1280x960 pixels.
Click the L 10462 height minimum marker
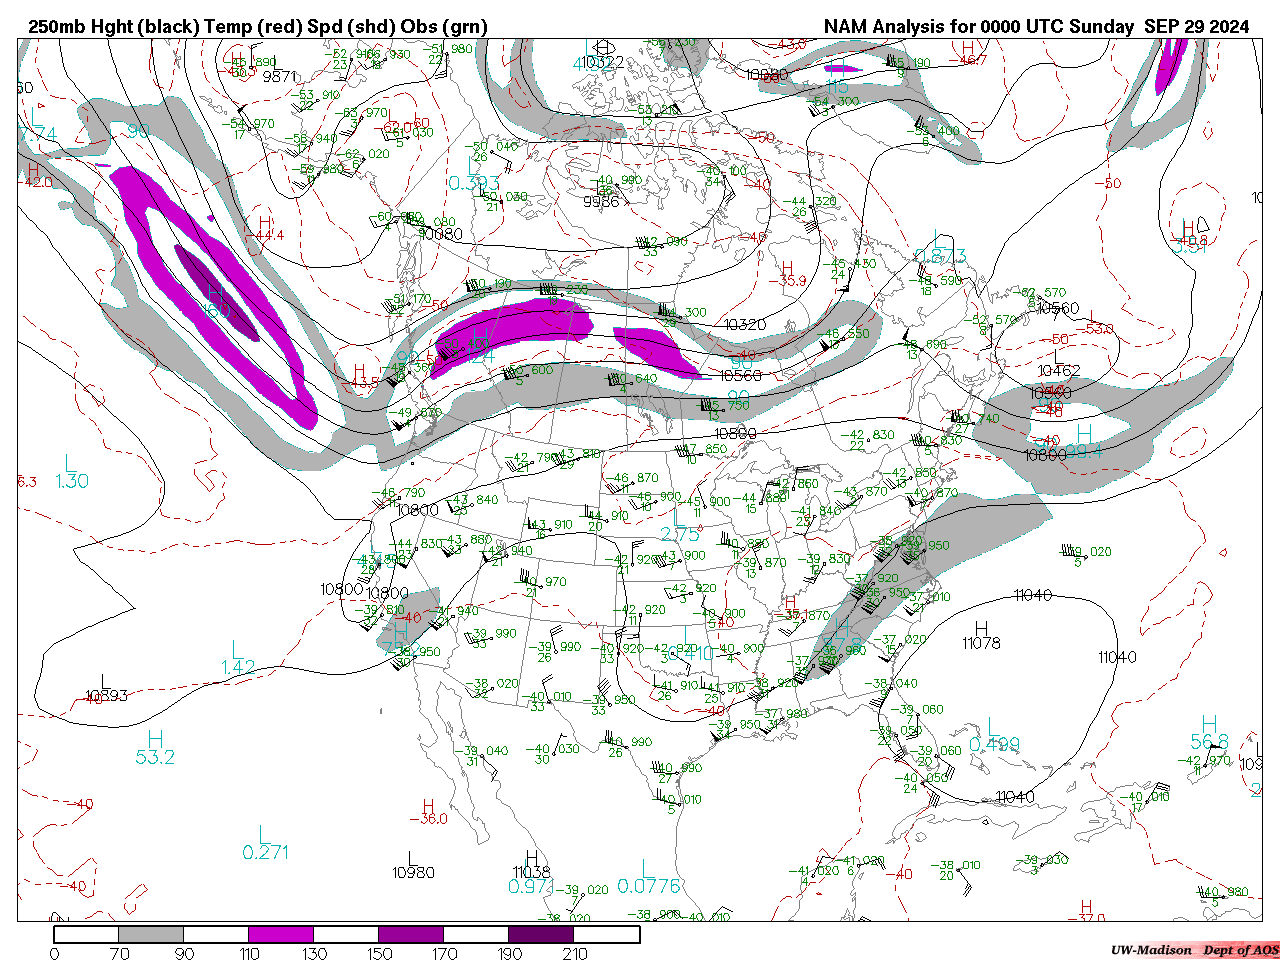(1058, 363)
